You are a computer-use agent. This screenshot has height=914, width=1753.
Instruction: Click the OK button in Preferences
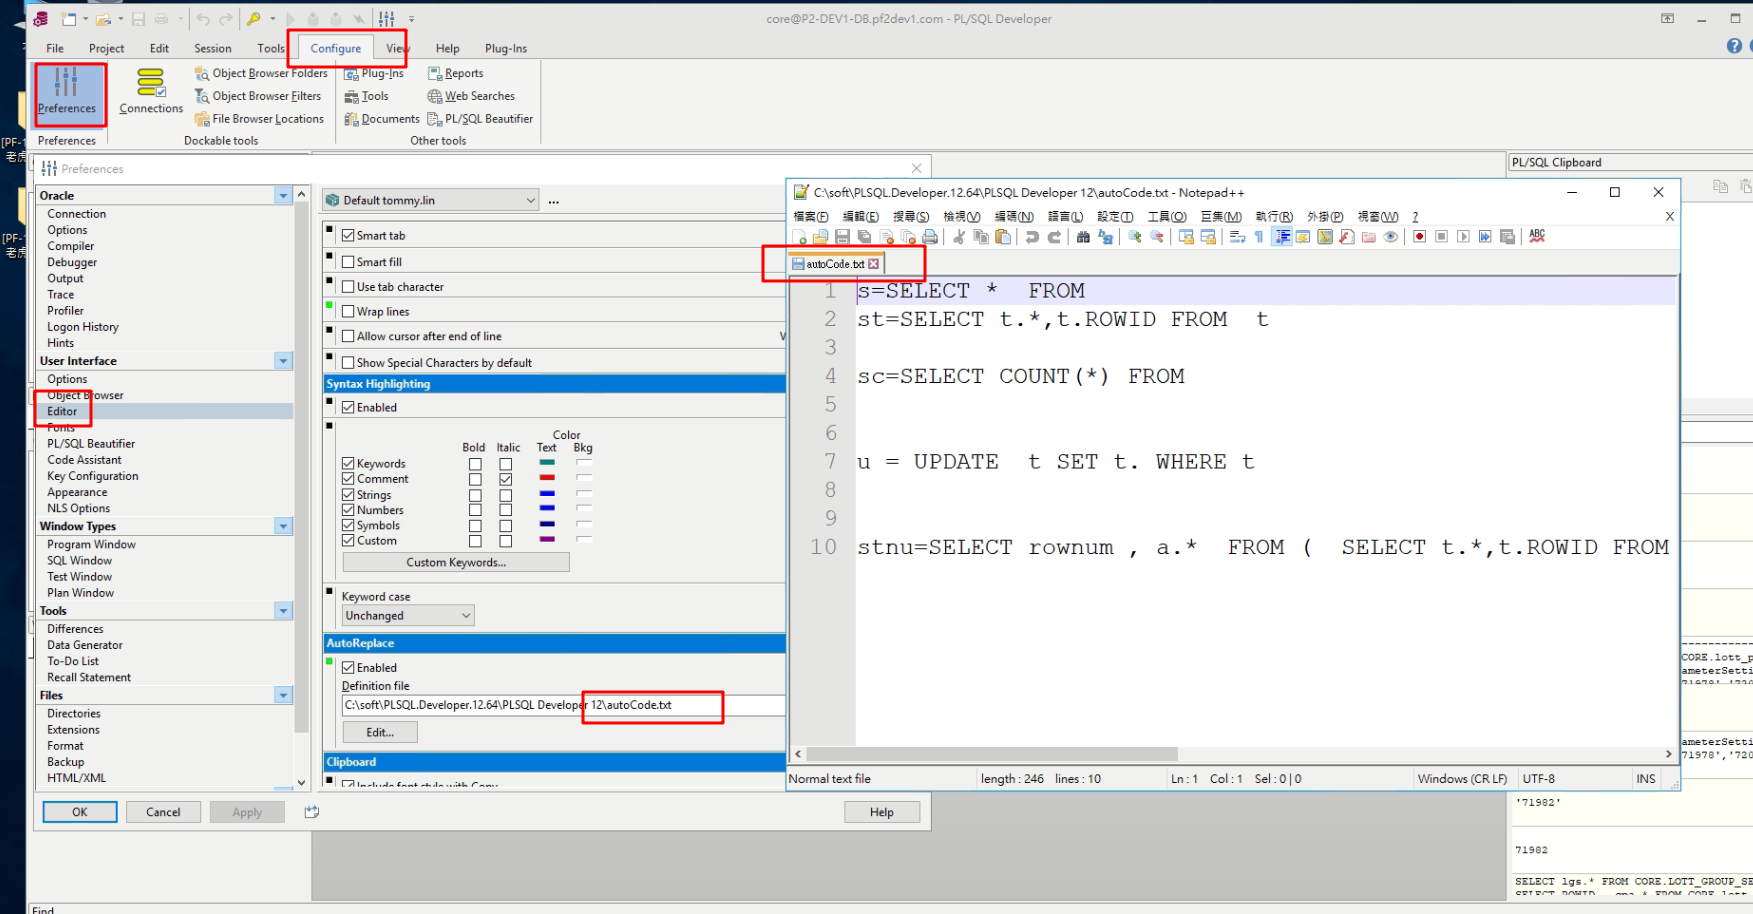coord(80,812)
